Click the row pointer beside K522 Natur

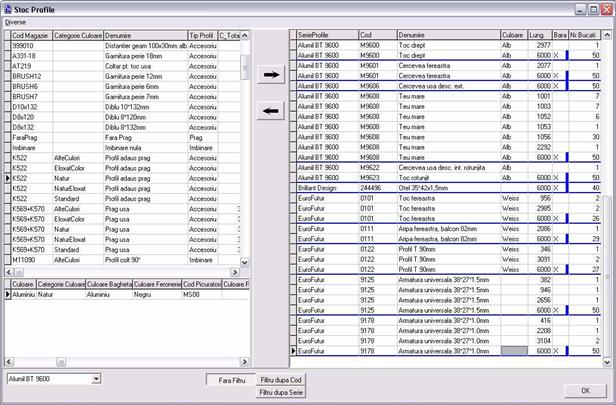click(6, 176)
